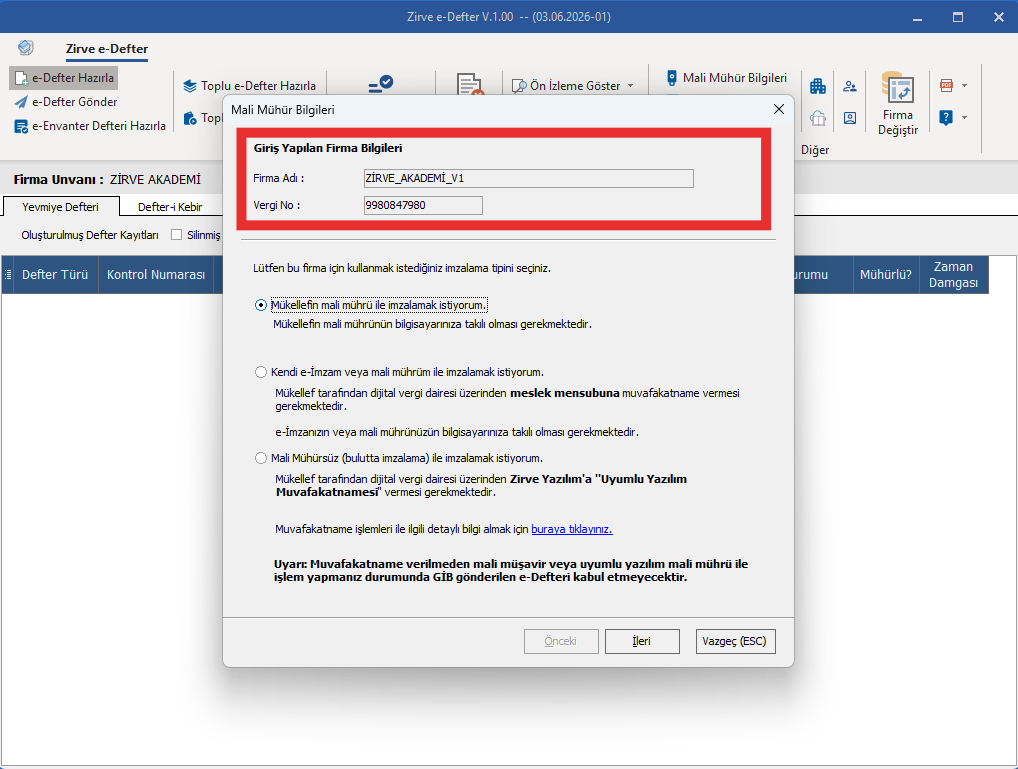Screen dimensions: 1018x769
Task: Click the faded building icon in Diğer group
Action: [x=818, y=118]
